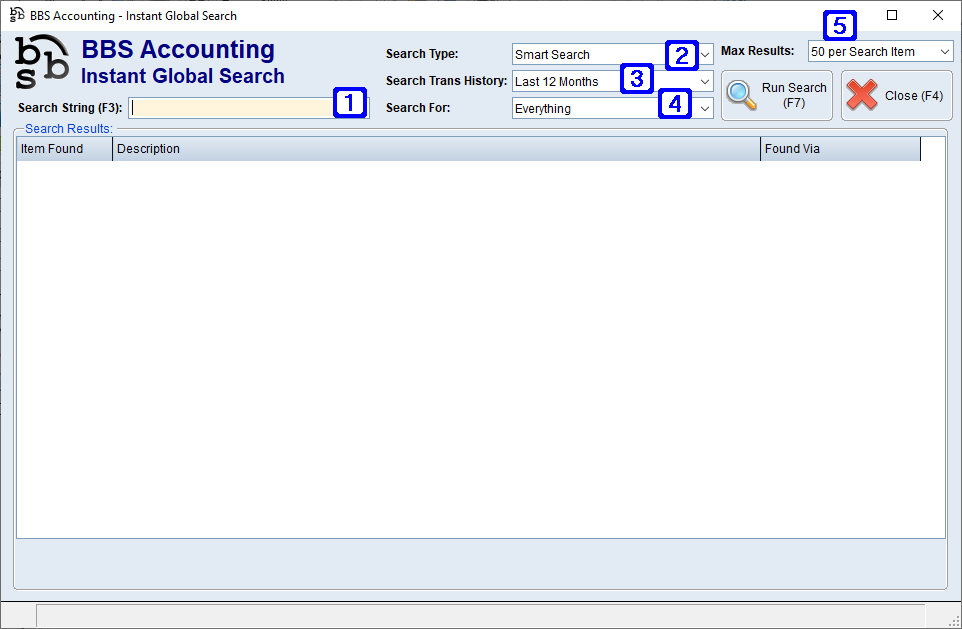
Task: Click the large BBS logo
Action: [x=43, y=62]
